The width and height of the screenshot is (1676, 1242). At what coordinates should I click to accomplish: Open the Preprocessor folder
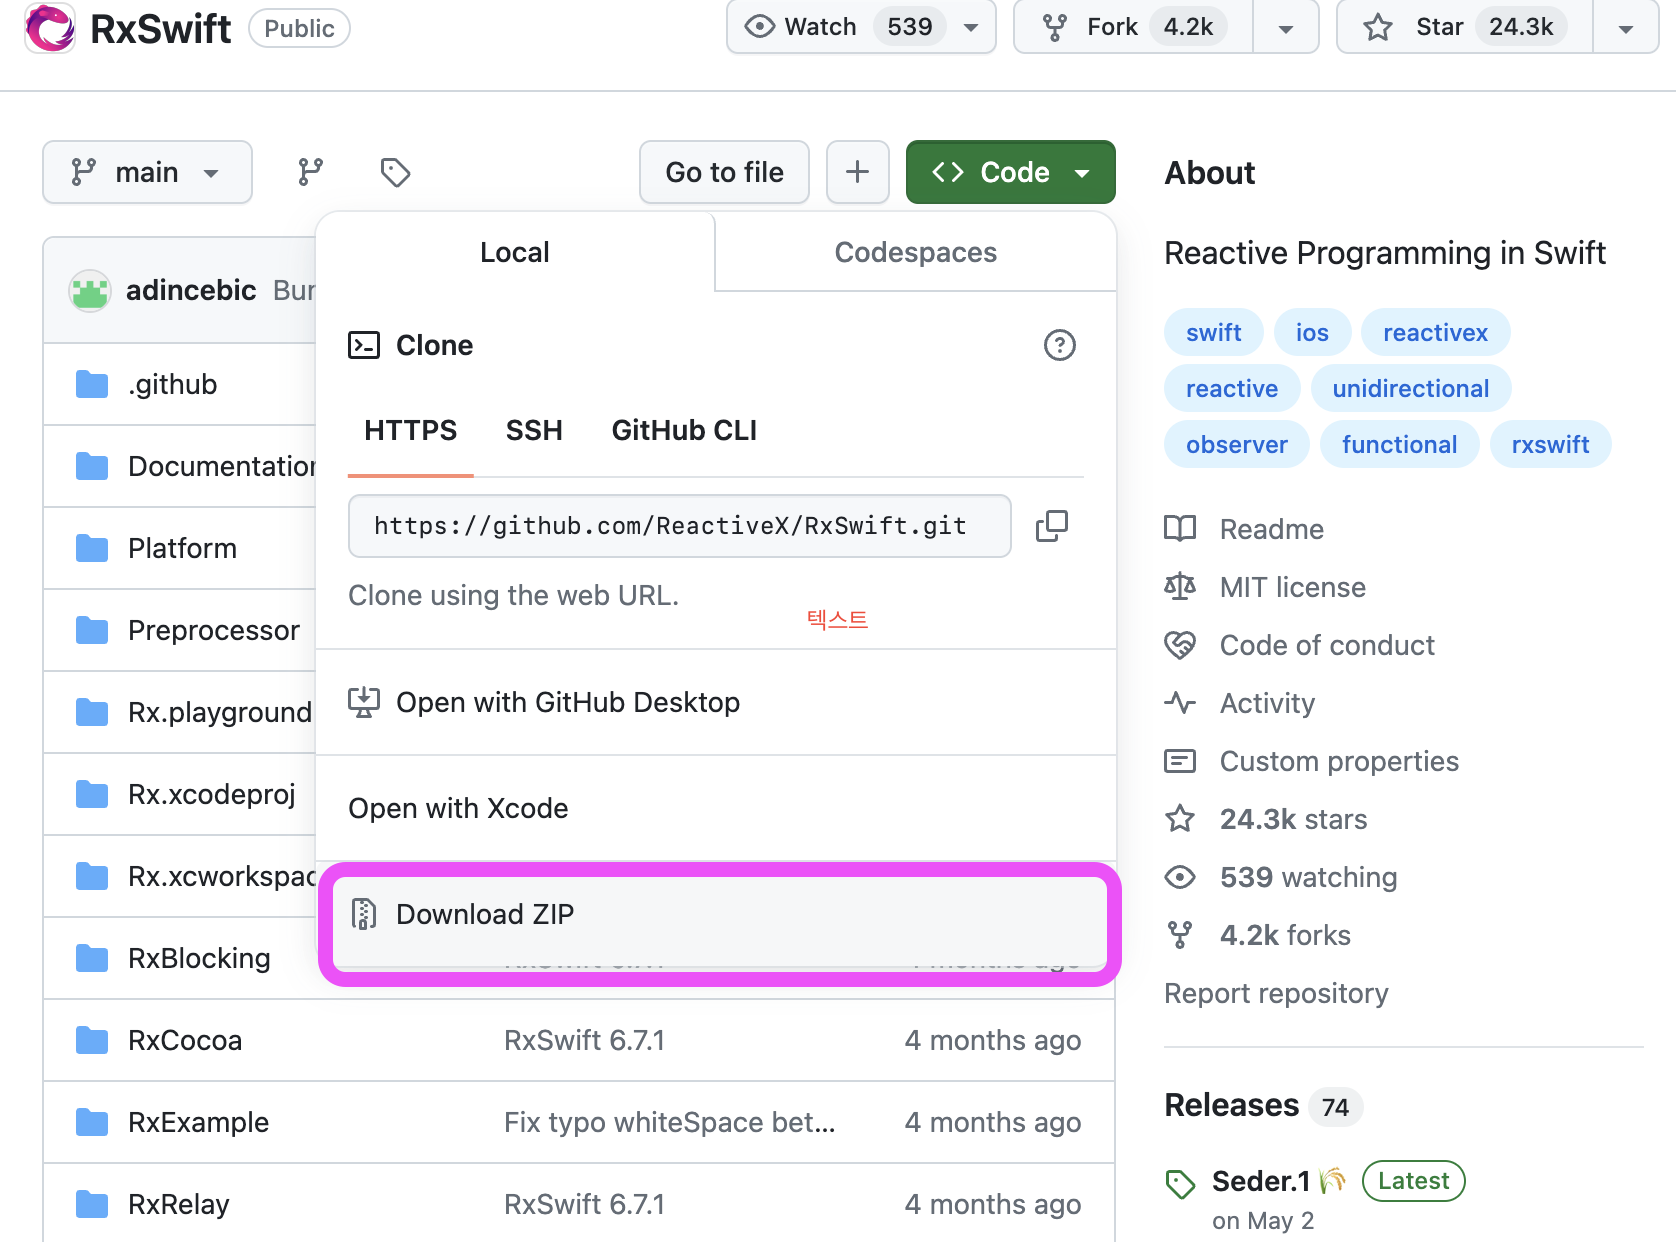click(x=214, y=630)
